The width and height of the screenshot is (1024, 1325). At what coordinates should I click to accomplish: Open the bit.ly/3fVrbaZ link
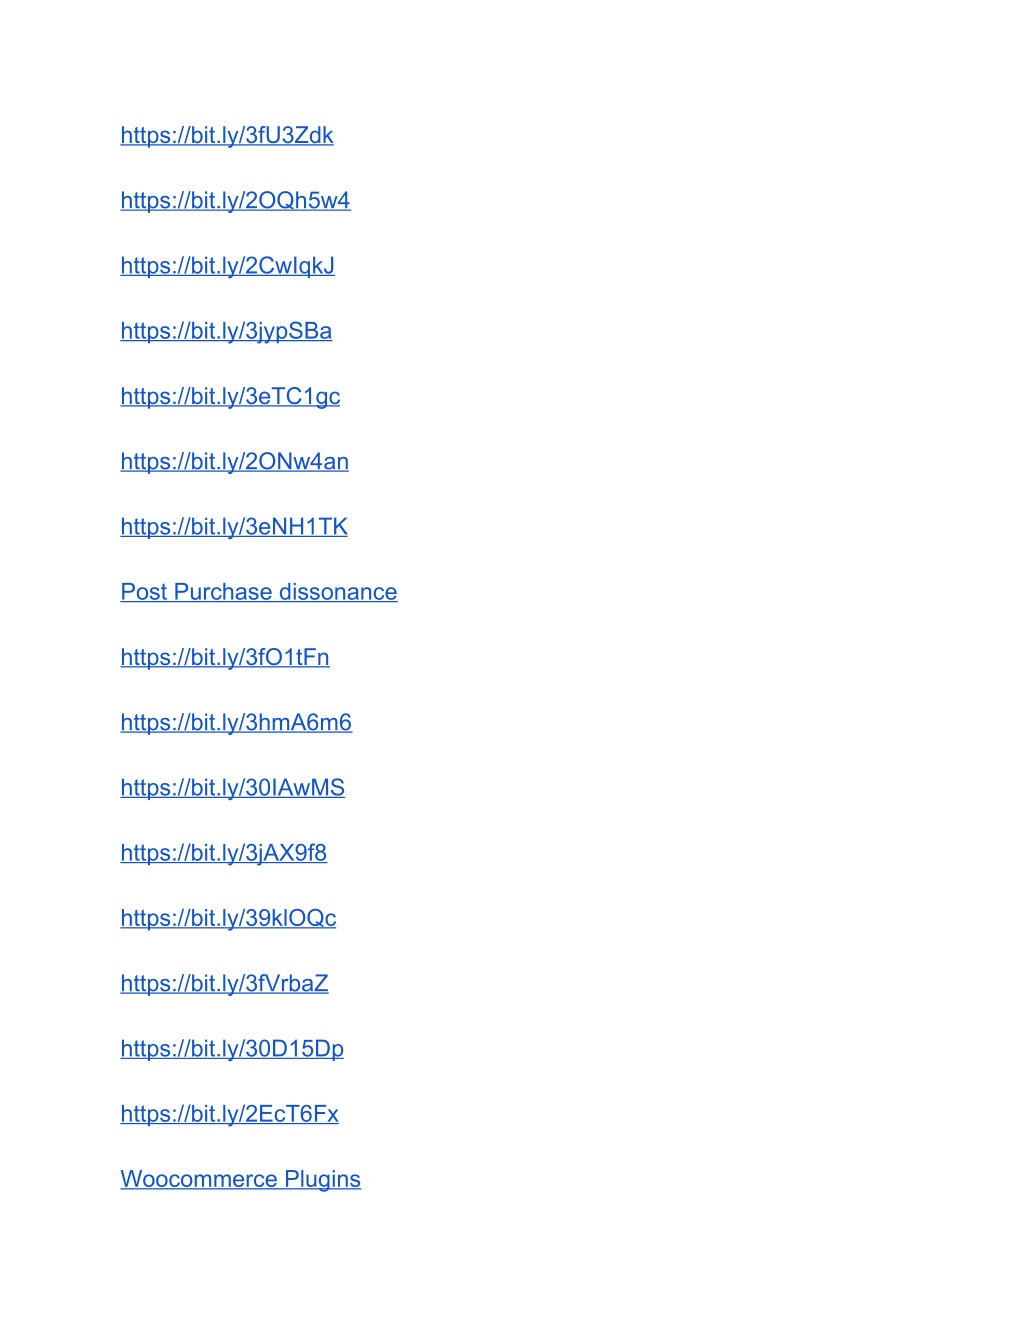pos(225,984)
